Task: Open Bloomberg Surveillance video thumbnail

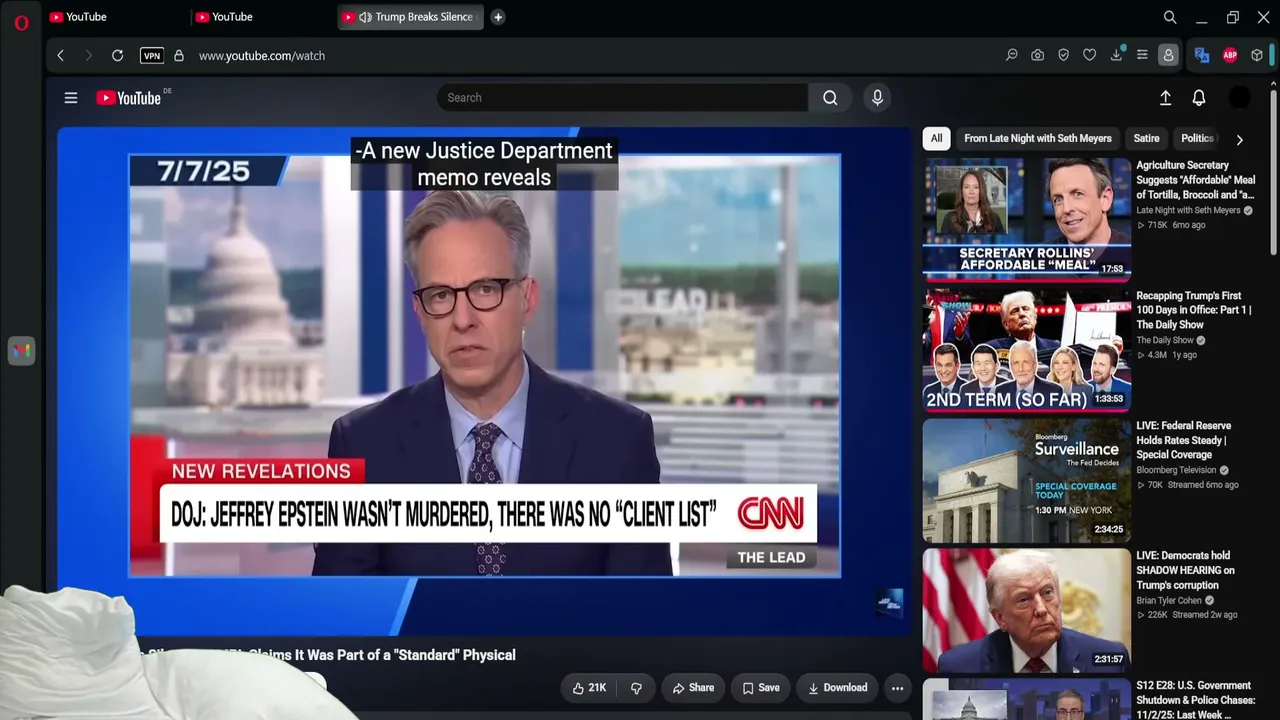Action: click(x=1026, y=479)
